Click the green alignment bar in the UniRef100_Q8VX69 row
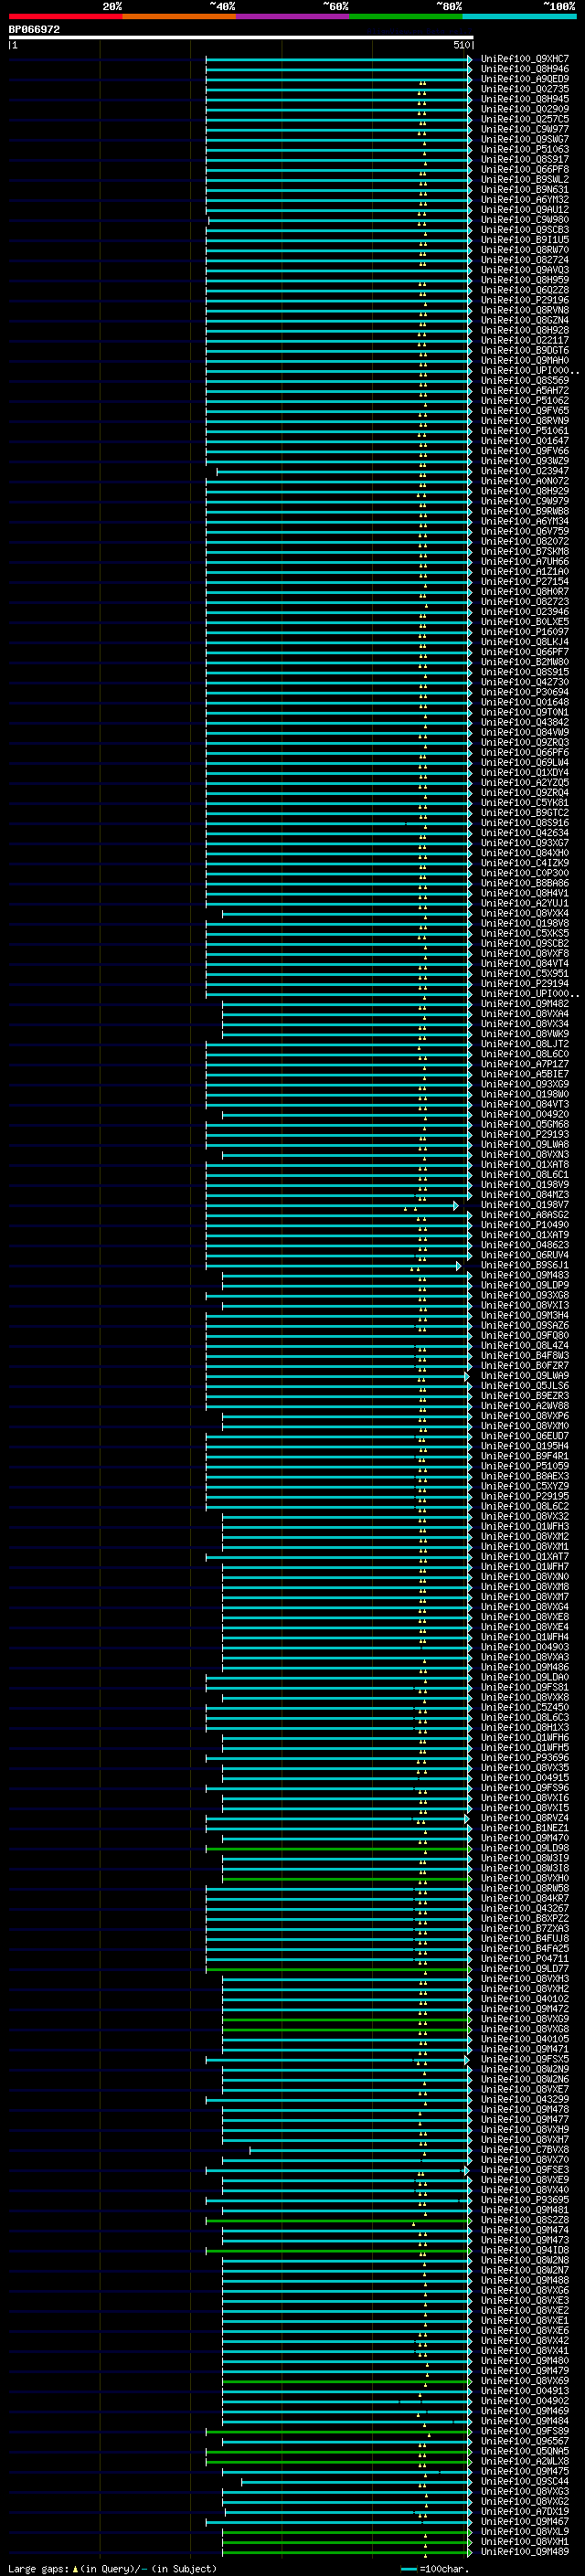 [x=347, y=2381]
